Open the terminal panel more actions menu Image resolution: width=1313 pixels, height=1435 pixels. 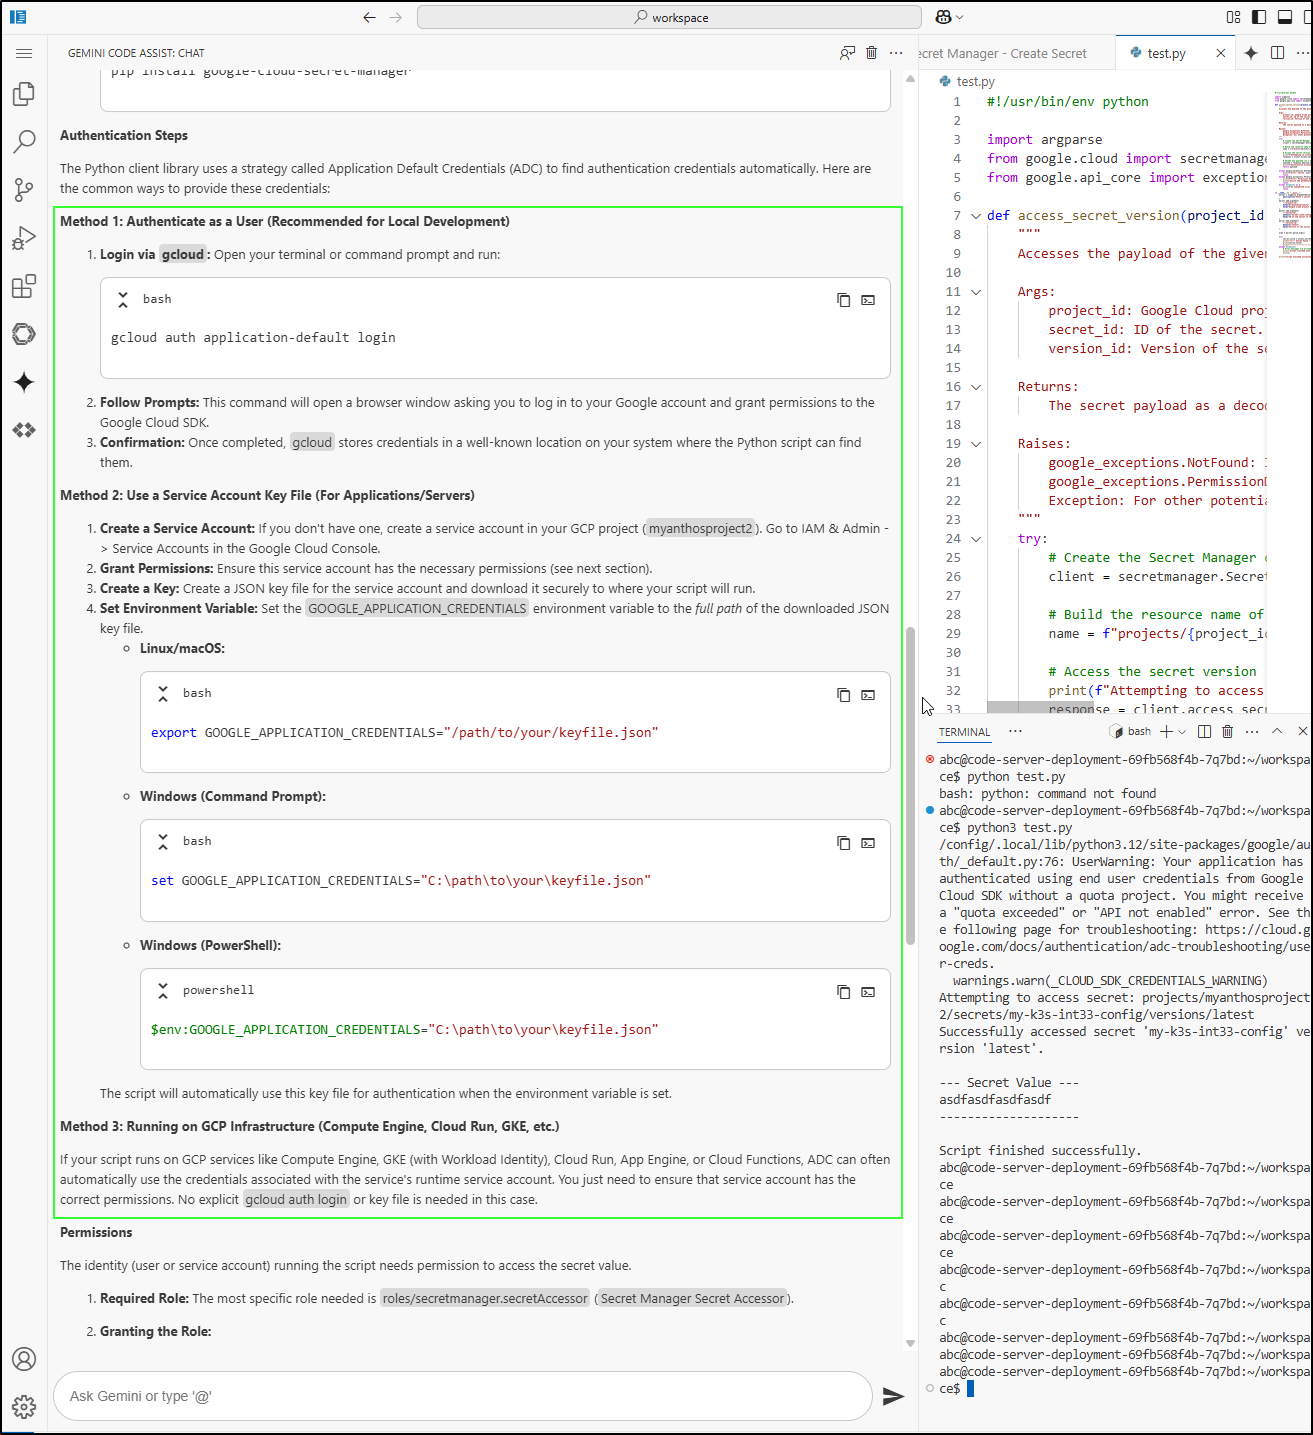[1252, 732]
